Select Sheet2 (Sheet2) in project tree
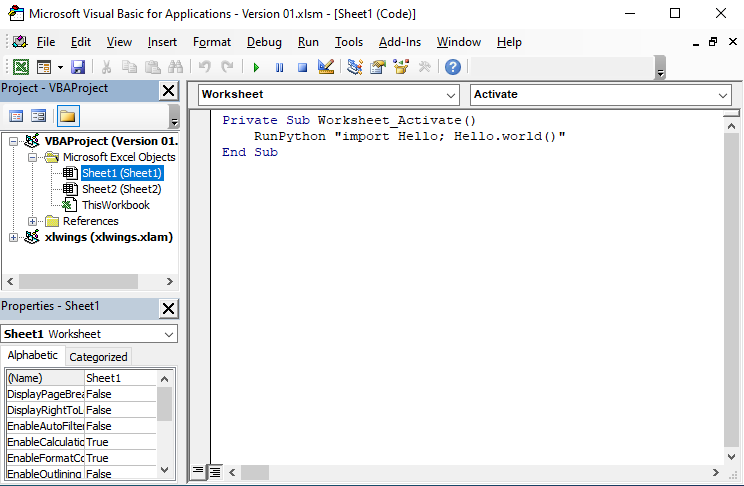Viewport: 744px width, 486px height. [x=121, y=189]
